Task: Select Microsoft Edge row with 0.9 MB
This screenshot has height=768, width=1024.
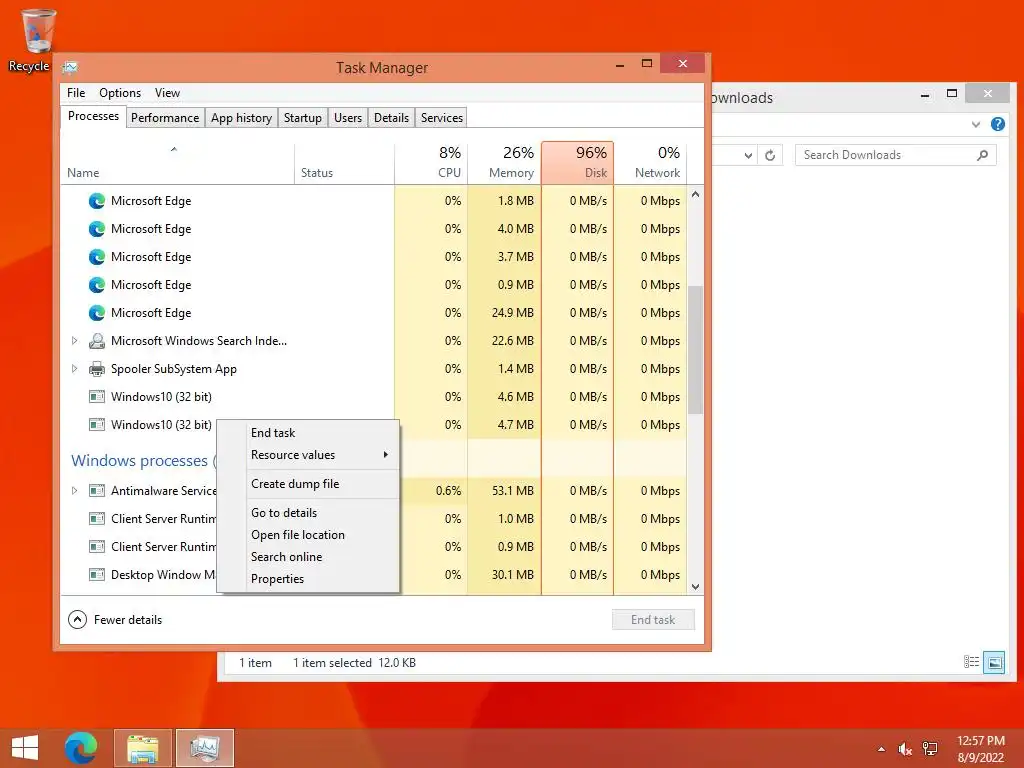Action: point(374,285)
